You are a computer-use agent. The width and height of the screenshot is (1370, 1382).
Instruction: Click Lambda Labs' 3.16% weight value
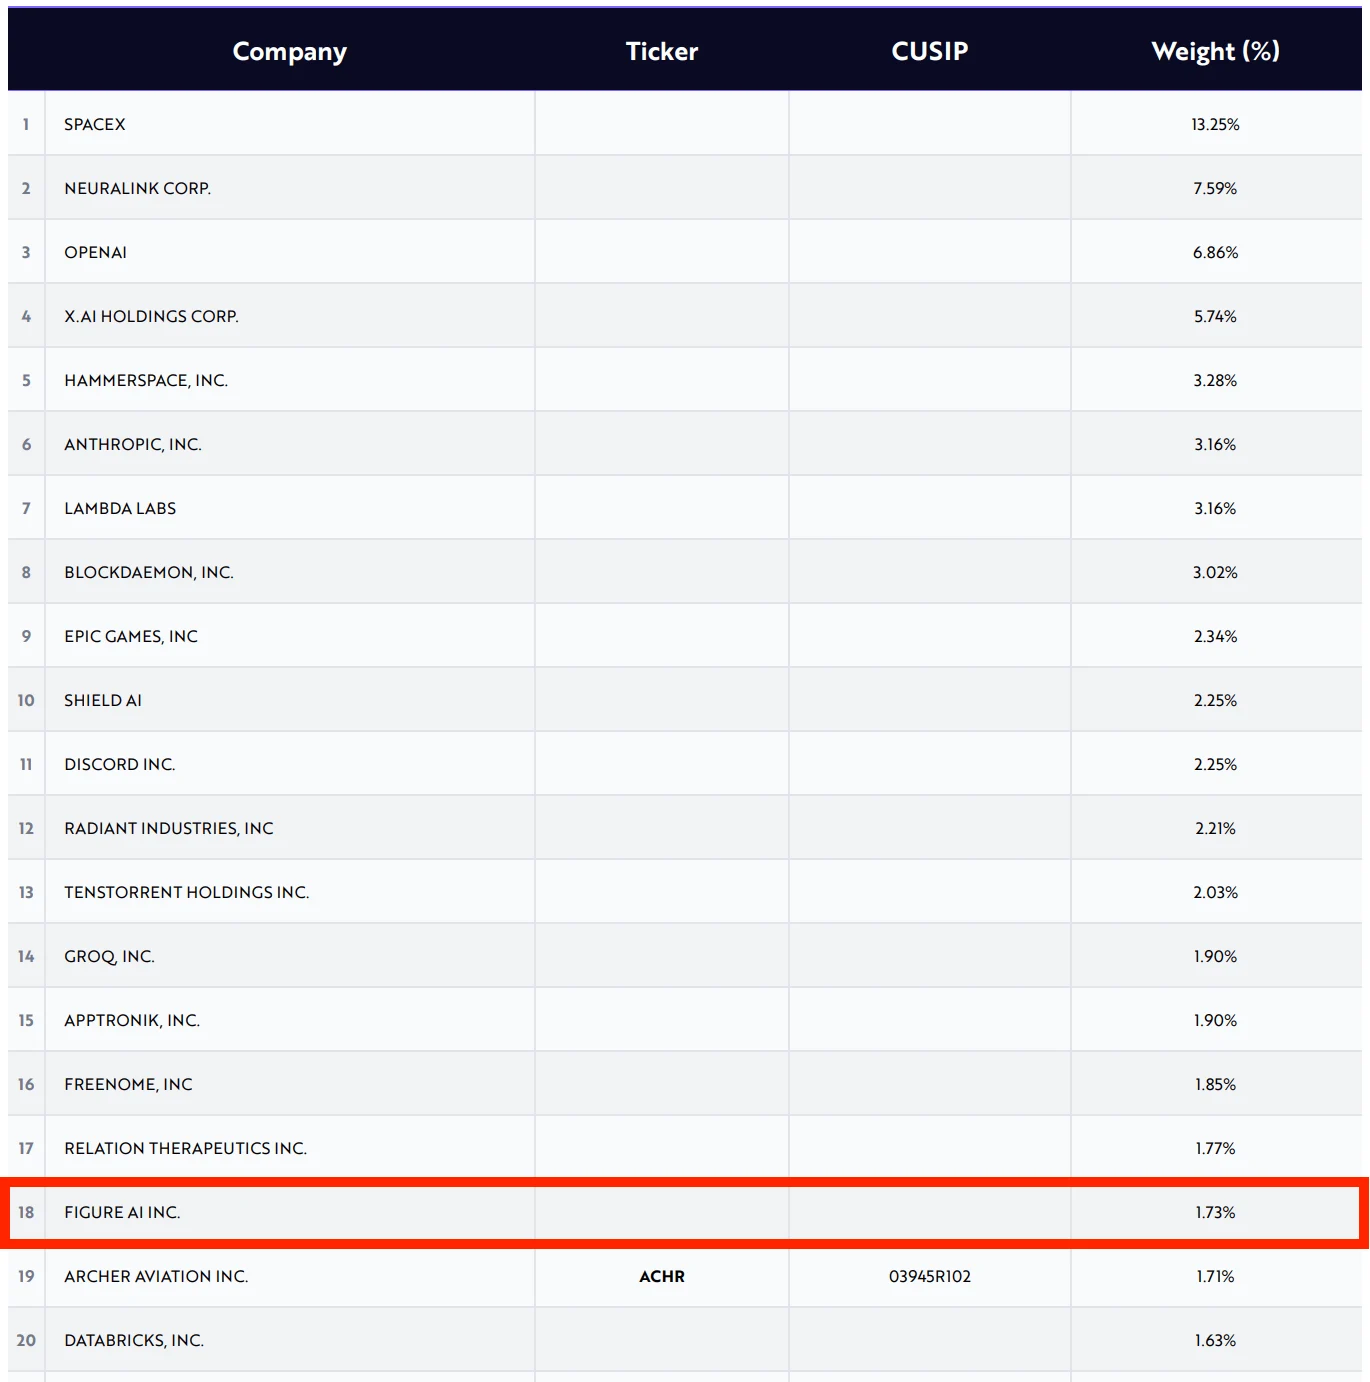1215,508
